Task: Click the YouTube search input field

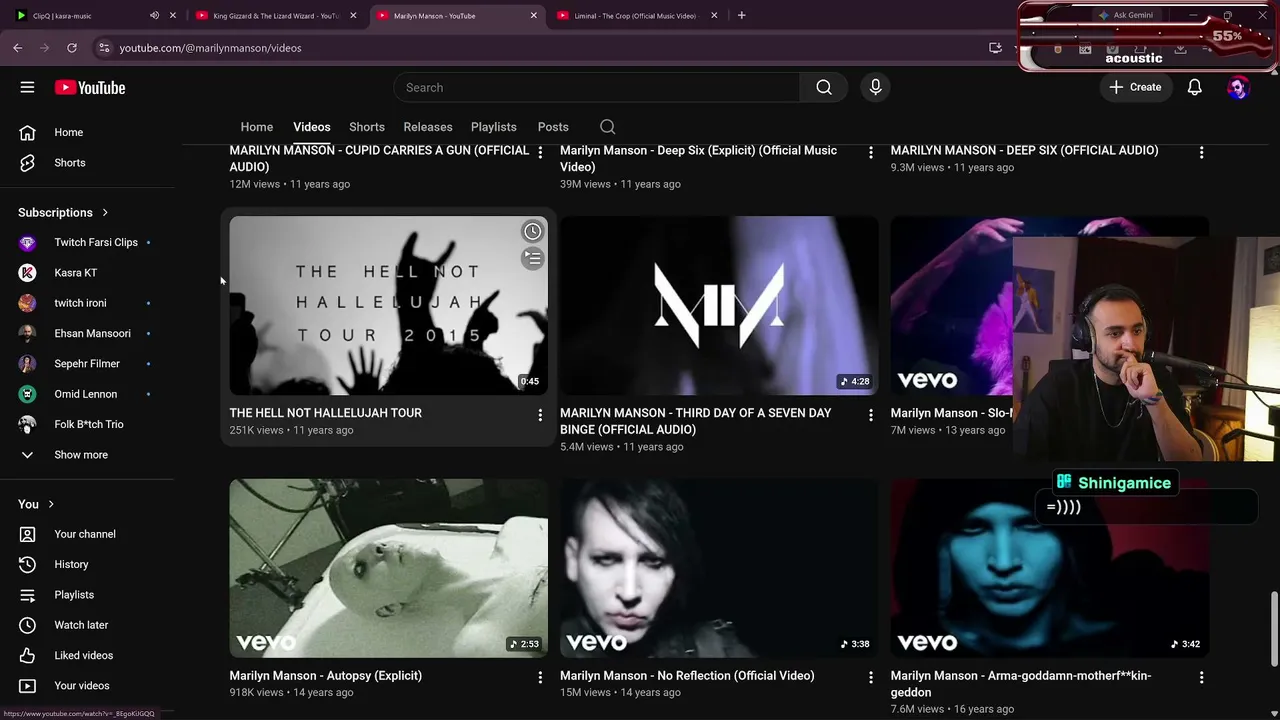Action: pyautogui.click(x=597, y=88)
